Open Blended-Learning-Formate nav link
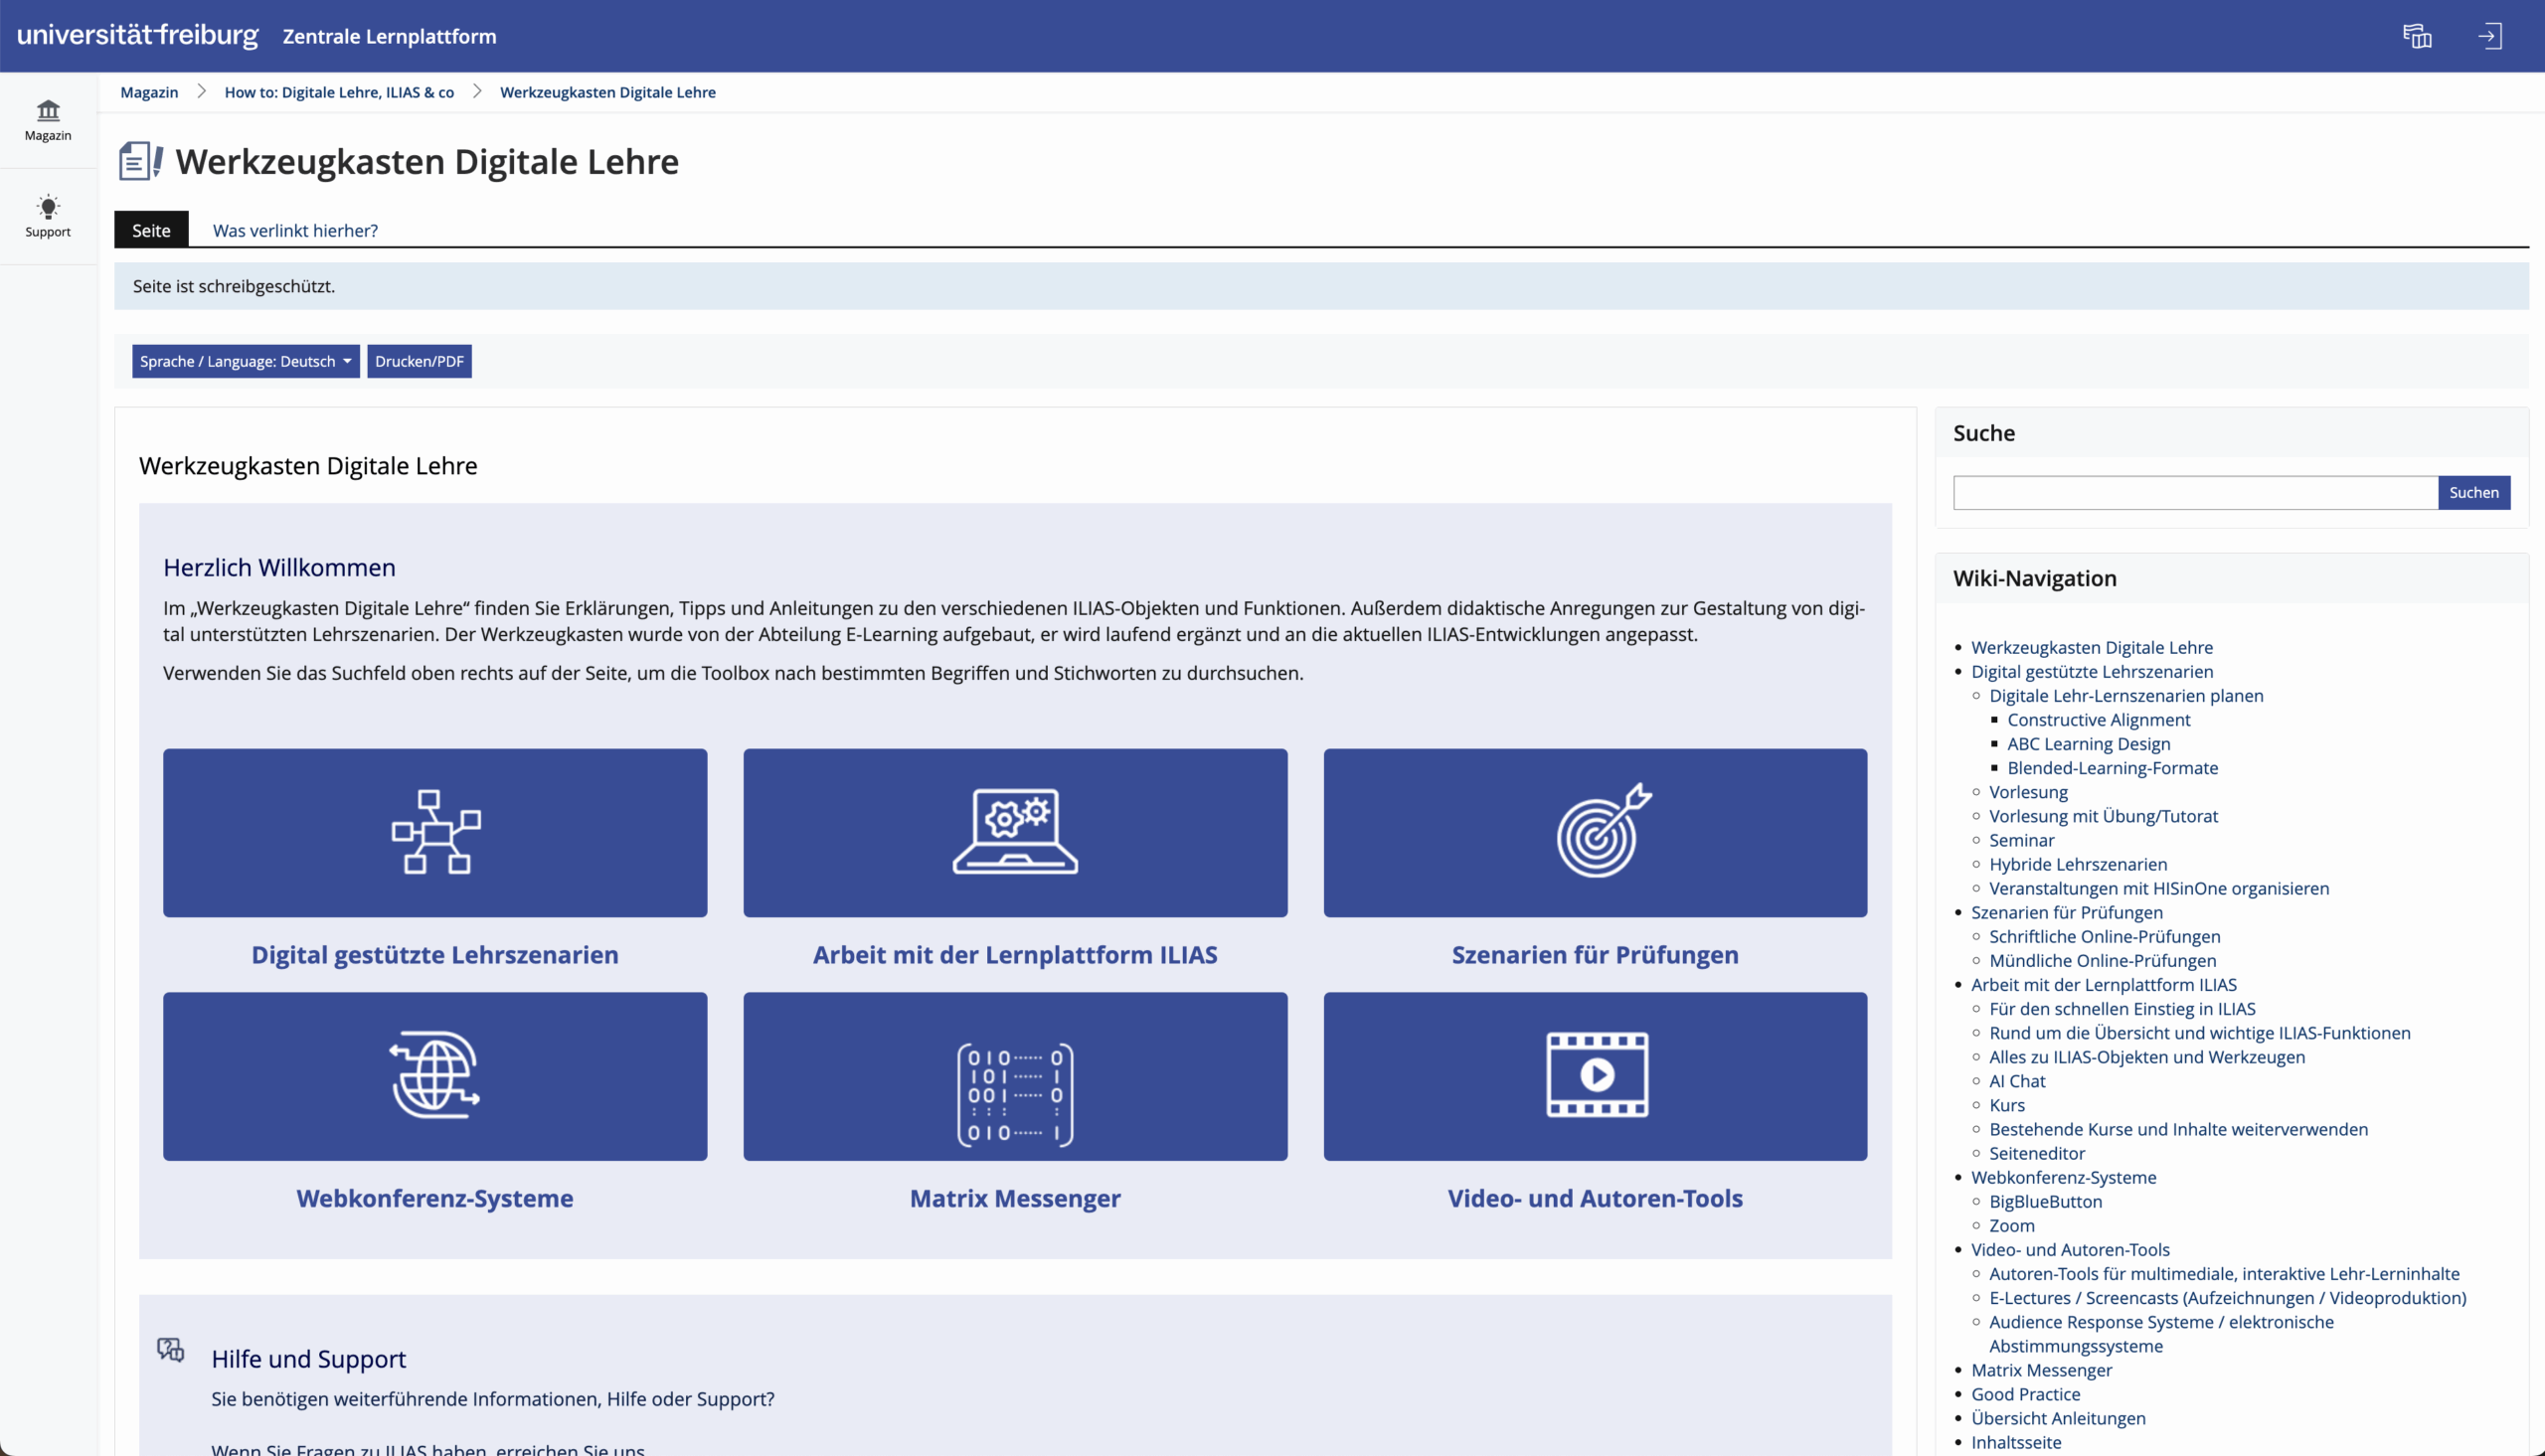2545x1456 pixels. 2113,767
